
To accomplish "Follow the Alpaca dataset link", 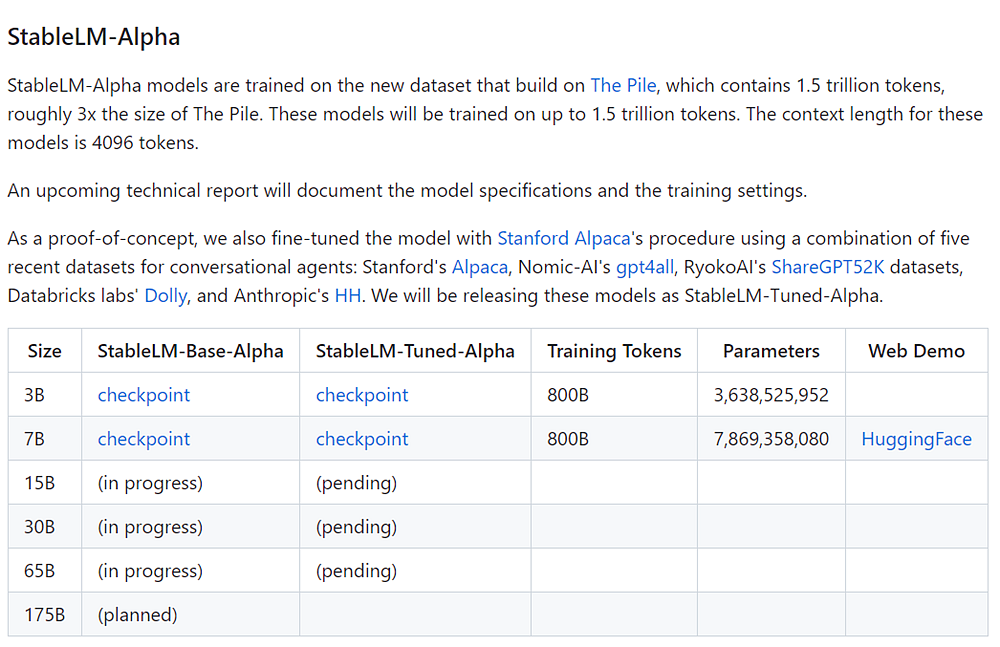I will click(x=480, y=267).
